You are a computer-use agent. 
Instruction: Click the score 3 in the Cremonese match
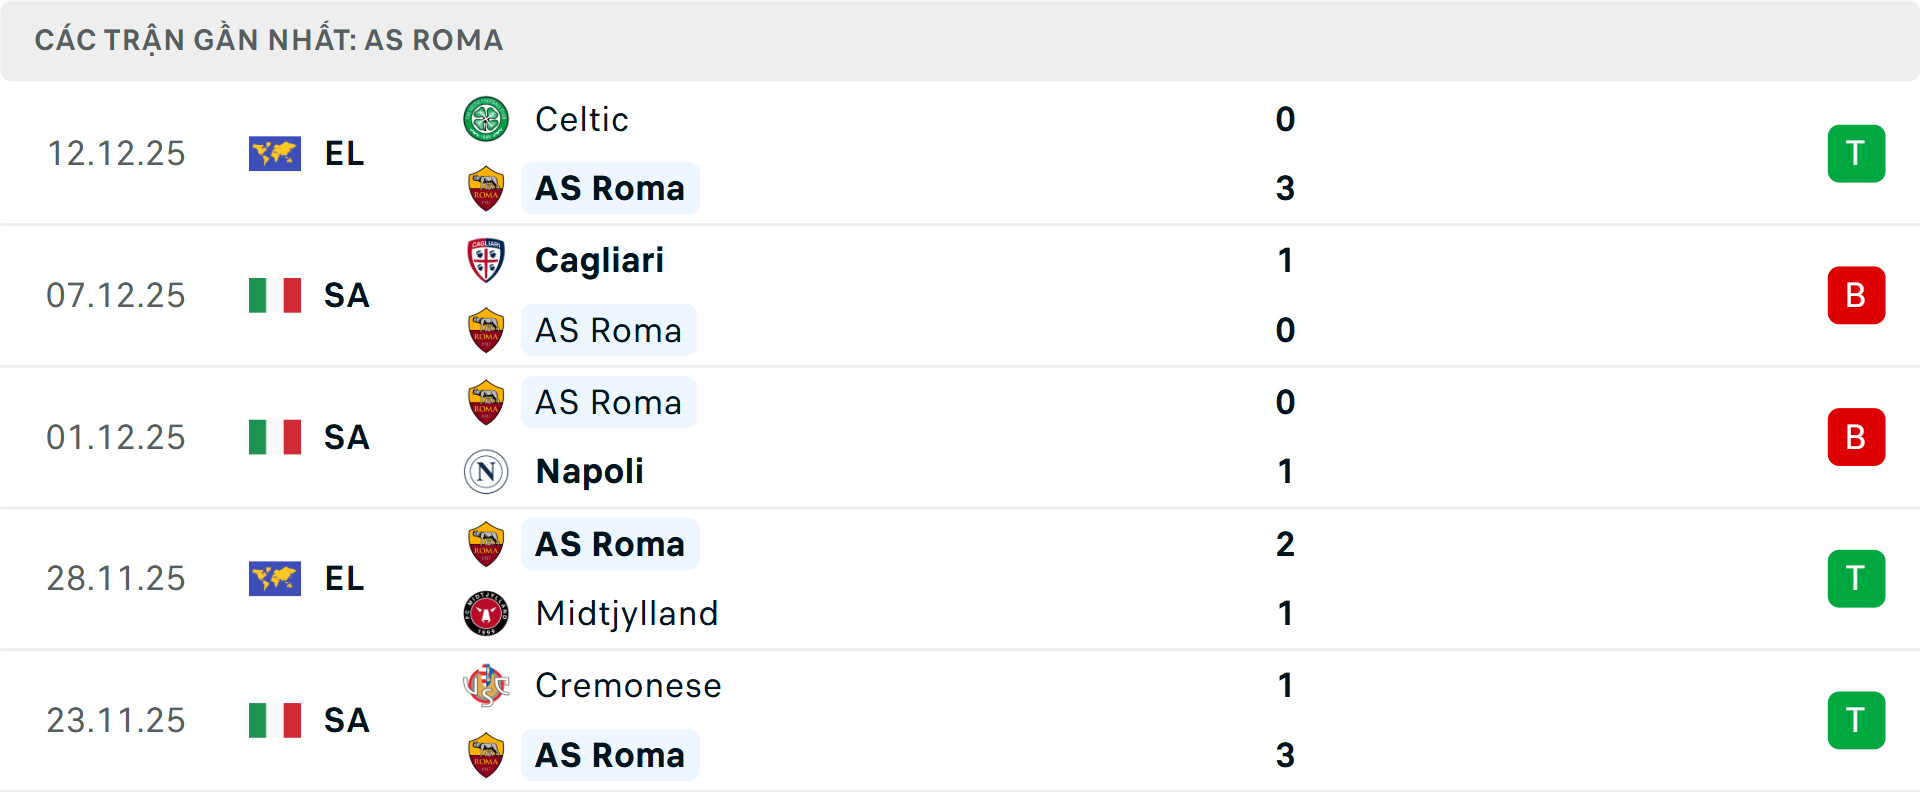point(1285,756)
